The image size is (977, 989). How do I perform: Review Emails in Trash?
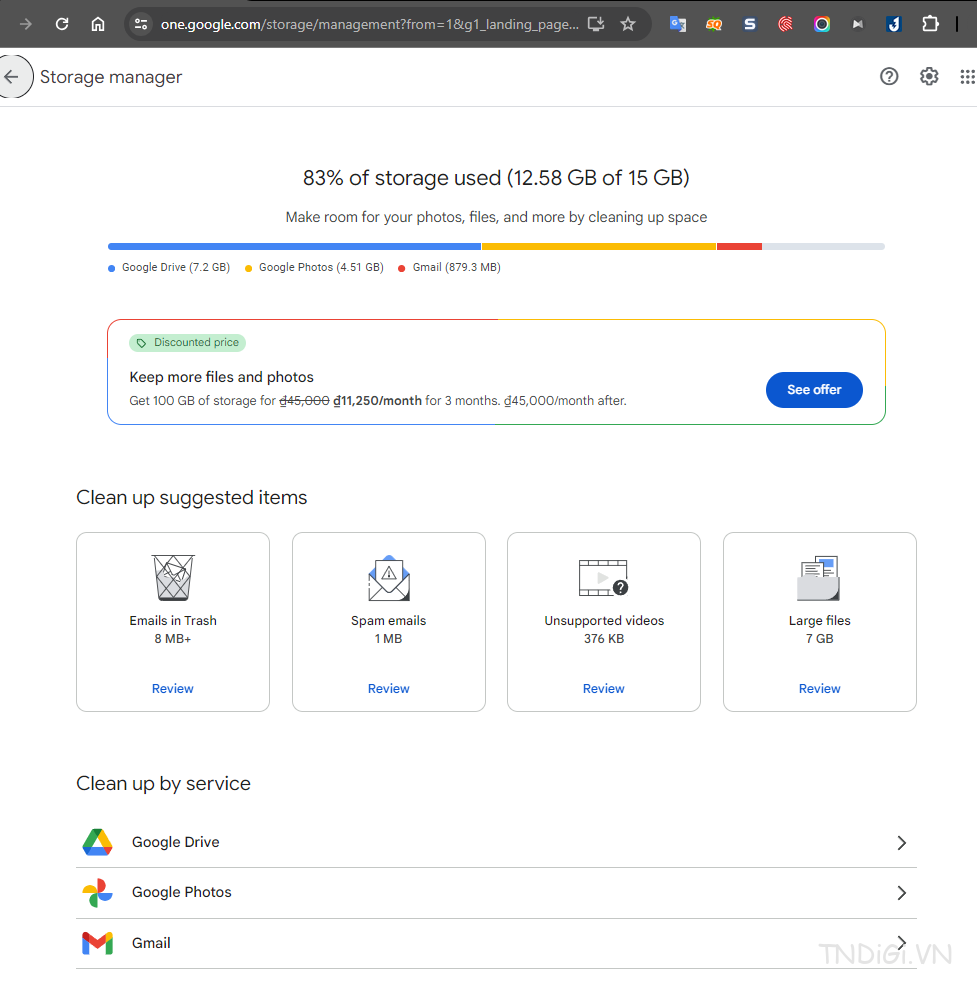click(173, 689)
